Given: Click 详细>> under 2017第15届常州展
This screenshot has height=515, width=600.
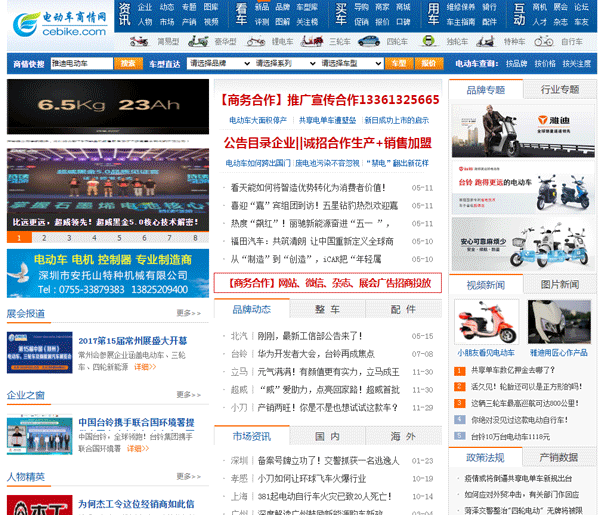Looking at the screenshot, I should [x=145, y=367].
